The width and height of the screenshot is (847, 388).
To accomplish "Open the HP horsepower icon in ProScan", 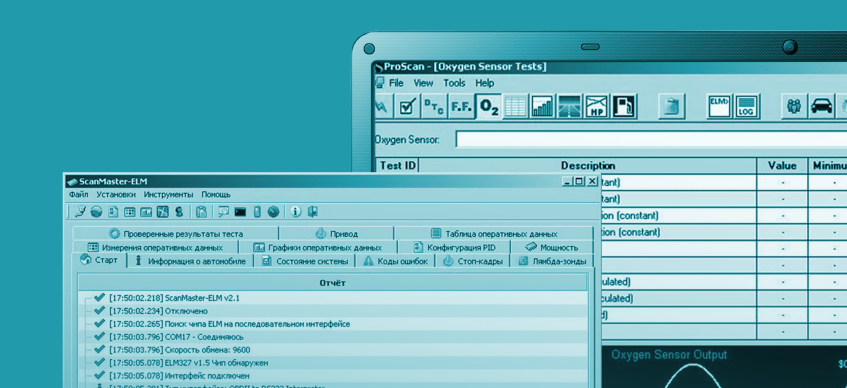I will pos(597,106).
